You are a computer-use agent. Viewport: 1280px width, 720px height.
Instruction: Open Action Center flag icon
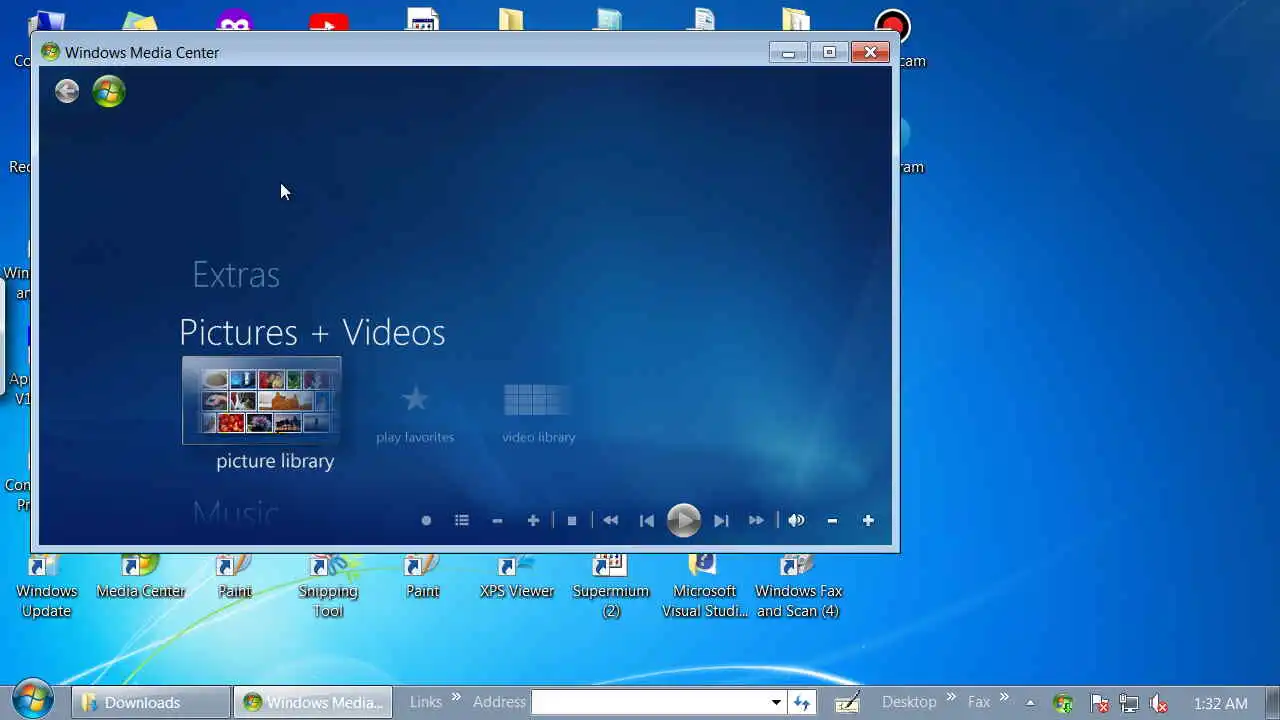pos(1098,703)
